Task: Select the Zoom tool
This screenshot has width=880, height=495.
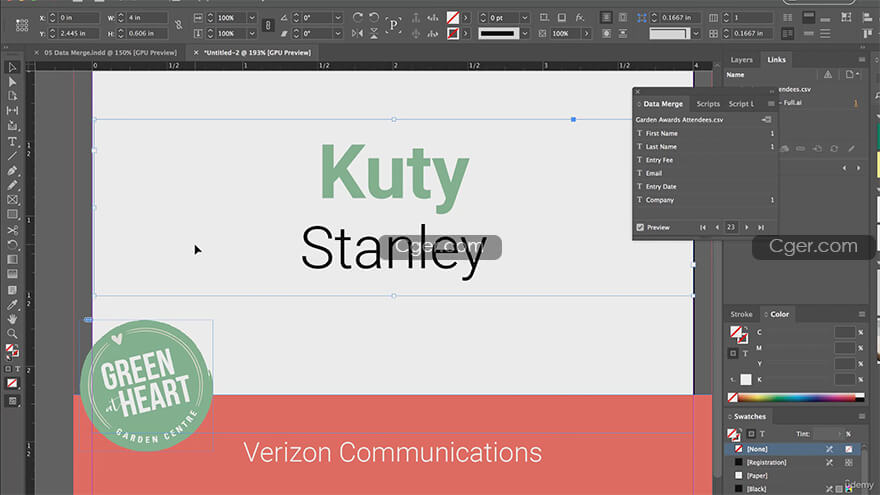Action: coord(12,333)
